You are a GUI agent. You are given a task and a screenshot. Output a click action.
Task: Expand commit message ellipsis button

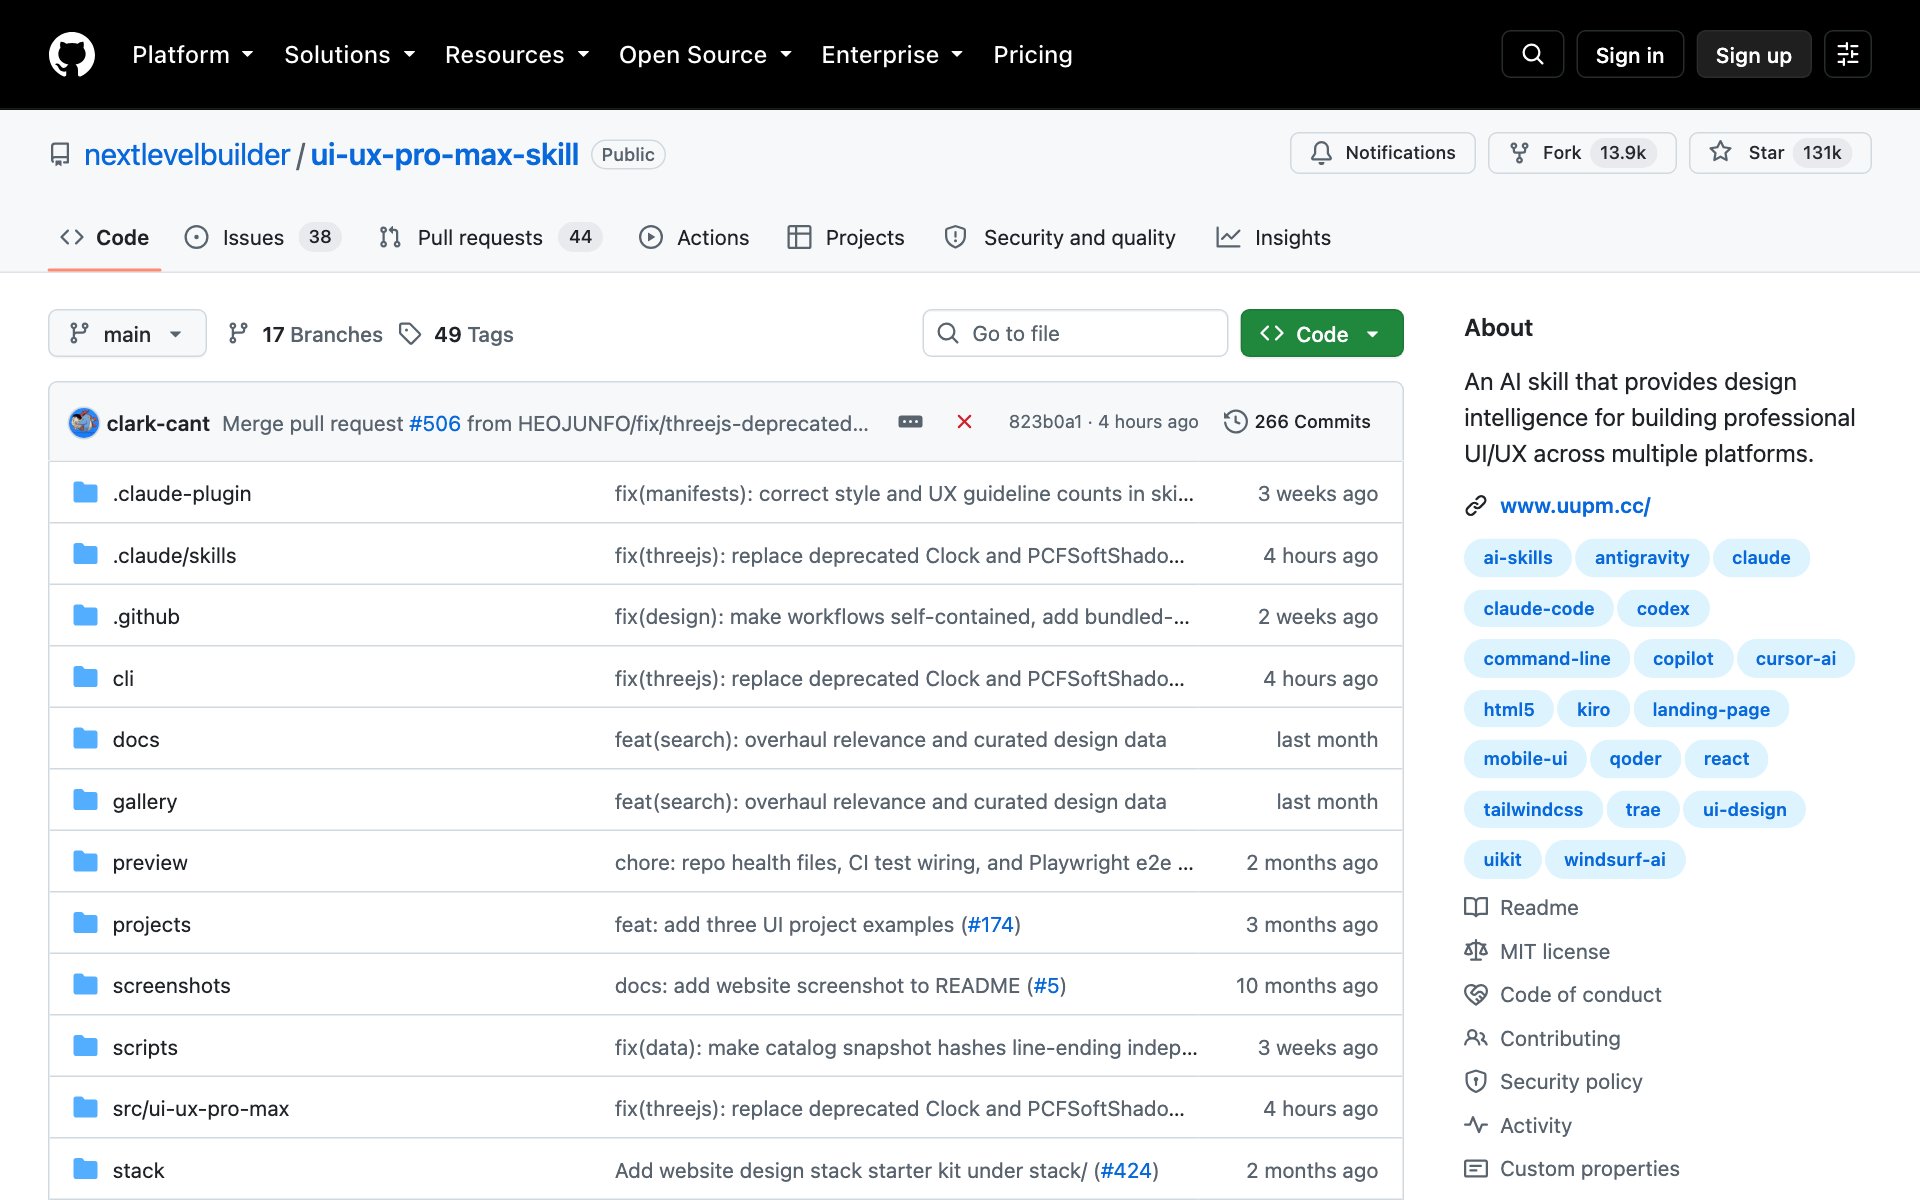(x=910, y=422)
